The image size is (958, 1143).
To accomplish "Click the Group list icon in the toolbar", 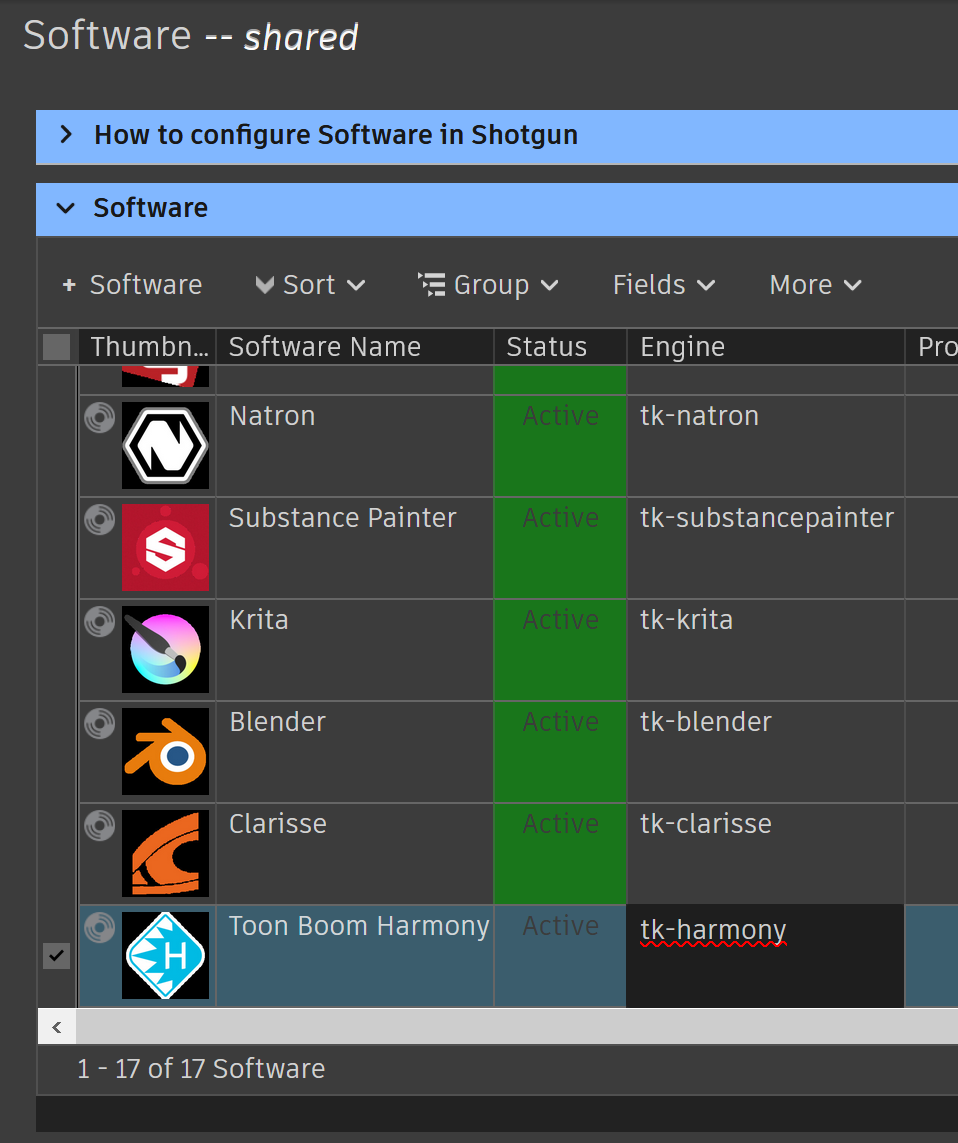I will (x=432, y=284).
